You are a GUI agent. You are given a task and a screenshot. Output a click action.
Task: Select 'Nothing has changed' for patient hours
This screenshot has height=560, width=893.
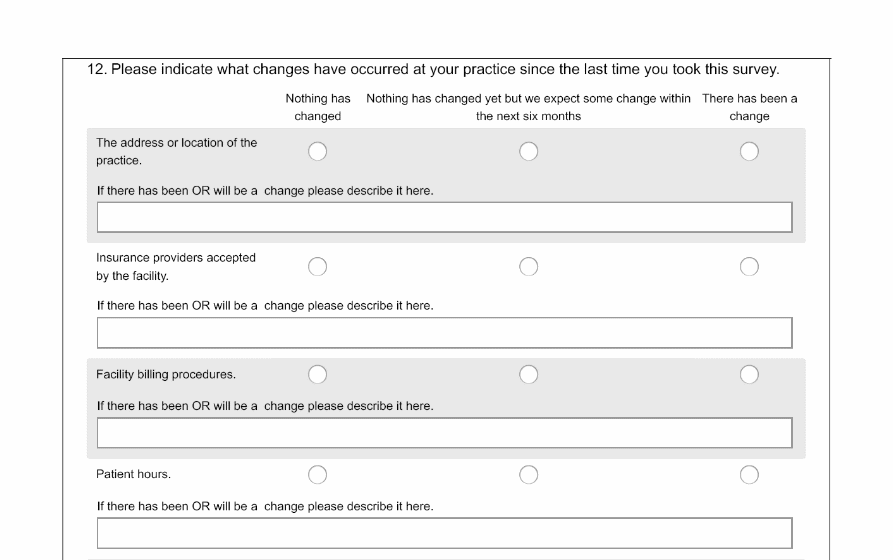point(317,474)
